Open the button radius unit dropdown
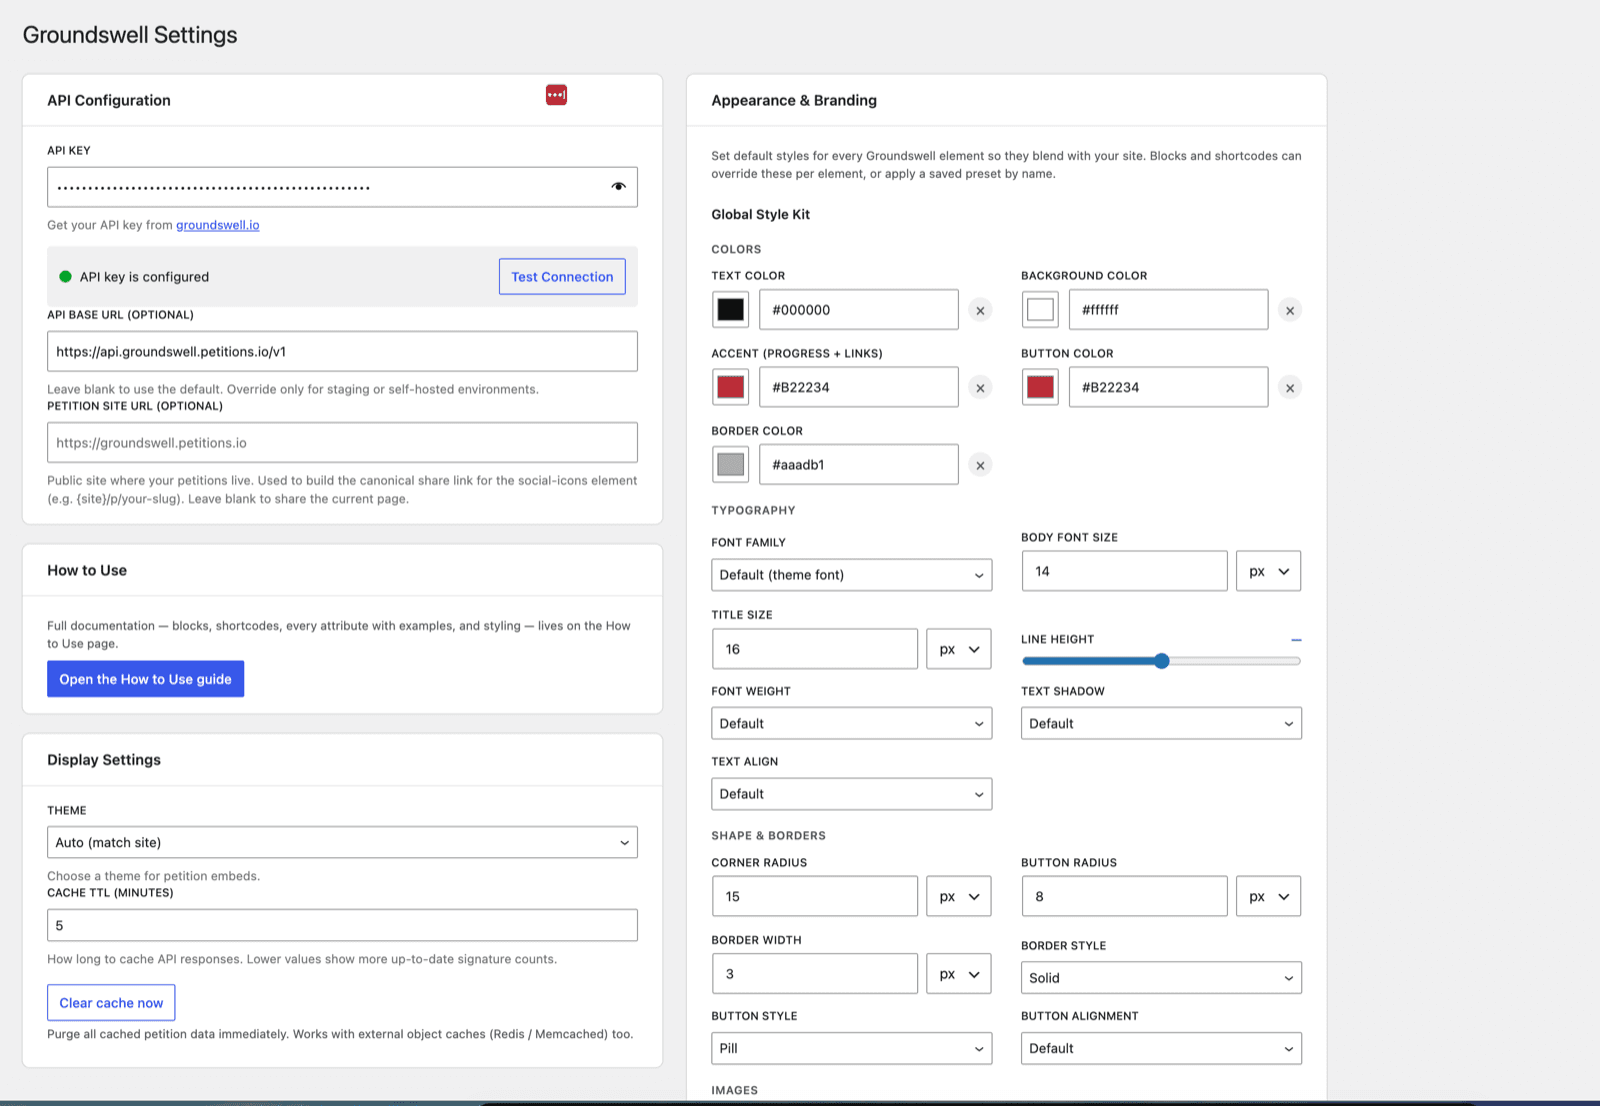 pos(1269,896)
